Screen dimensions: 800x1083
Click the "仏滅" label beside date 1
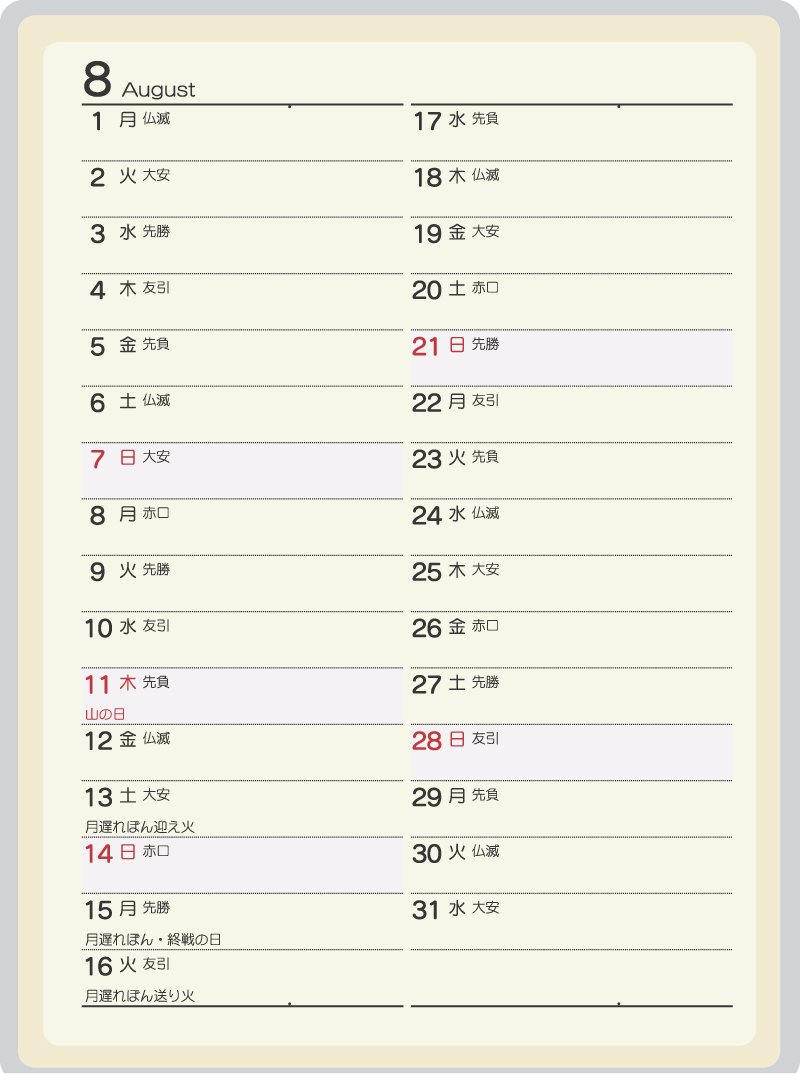[x=156, y=119]
